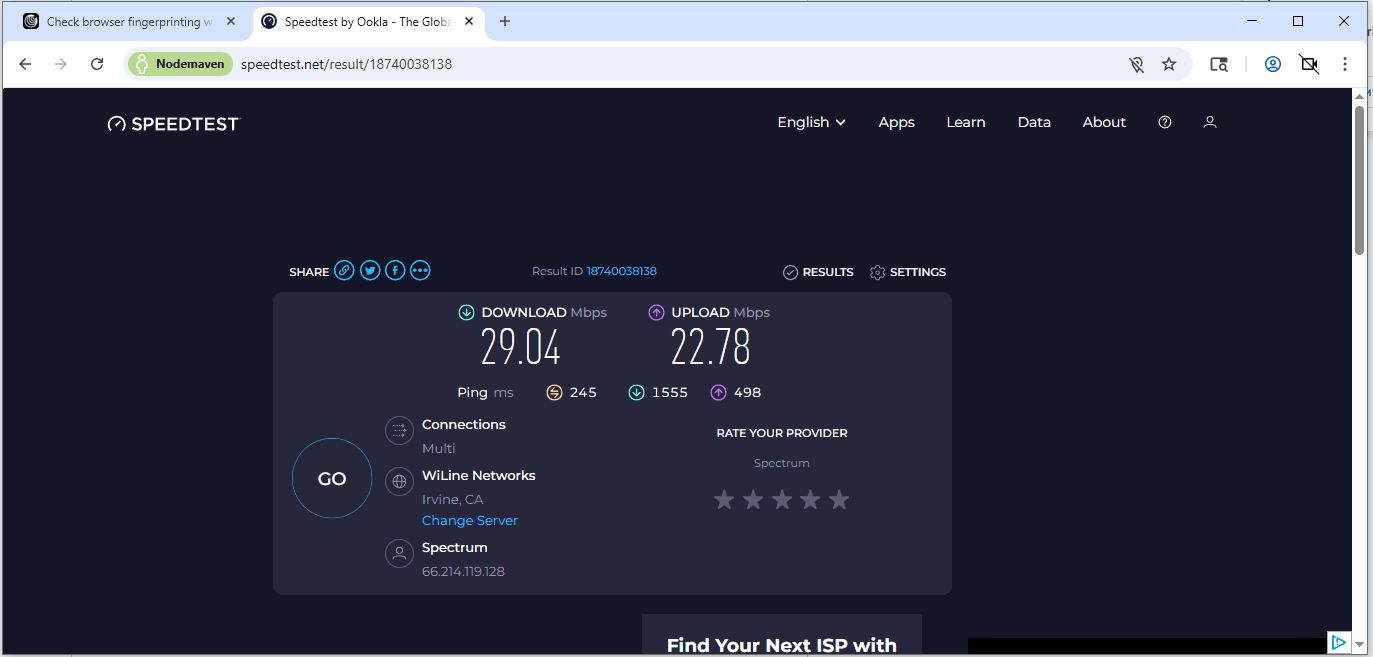Share result on Facebook icon

click(395, 271)
